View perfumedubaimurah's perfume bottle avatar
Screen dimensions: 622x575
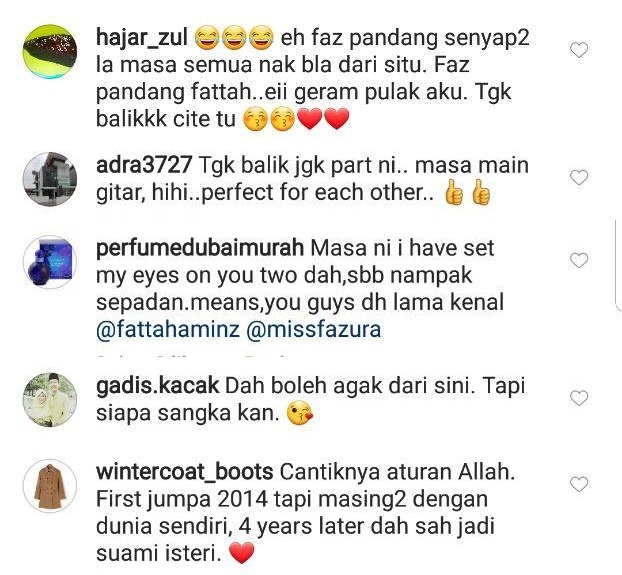click(50, 262)
